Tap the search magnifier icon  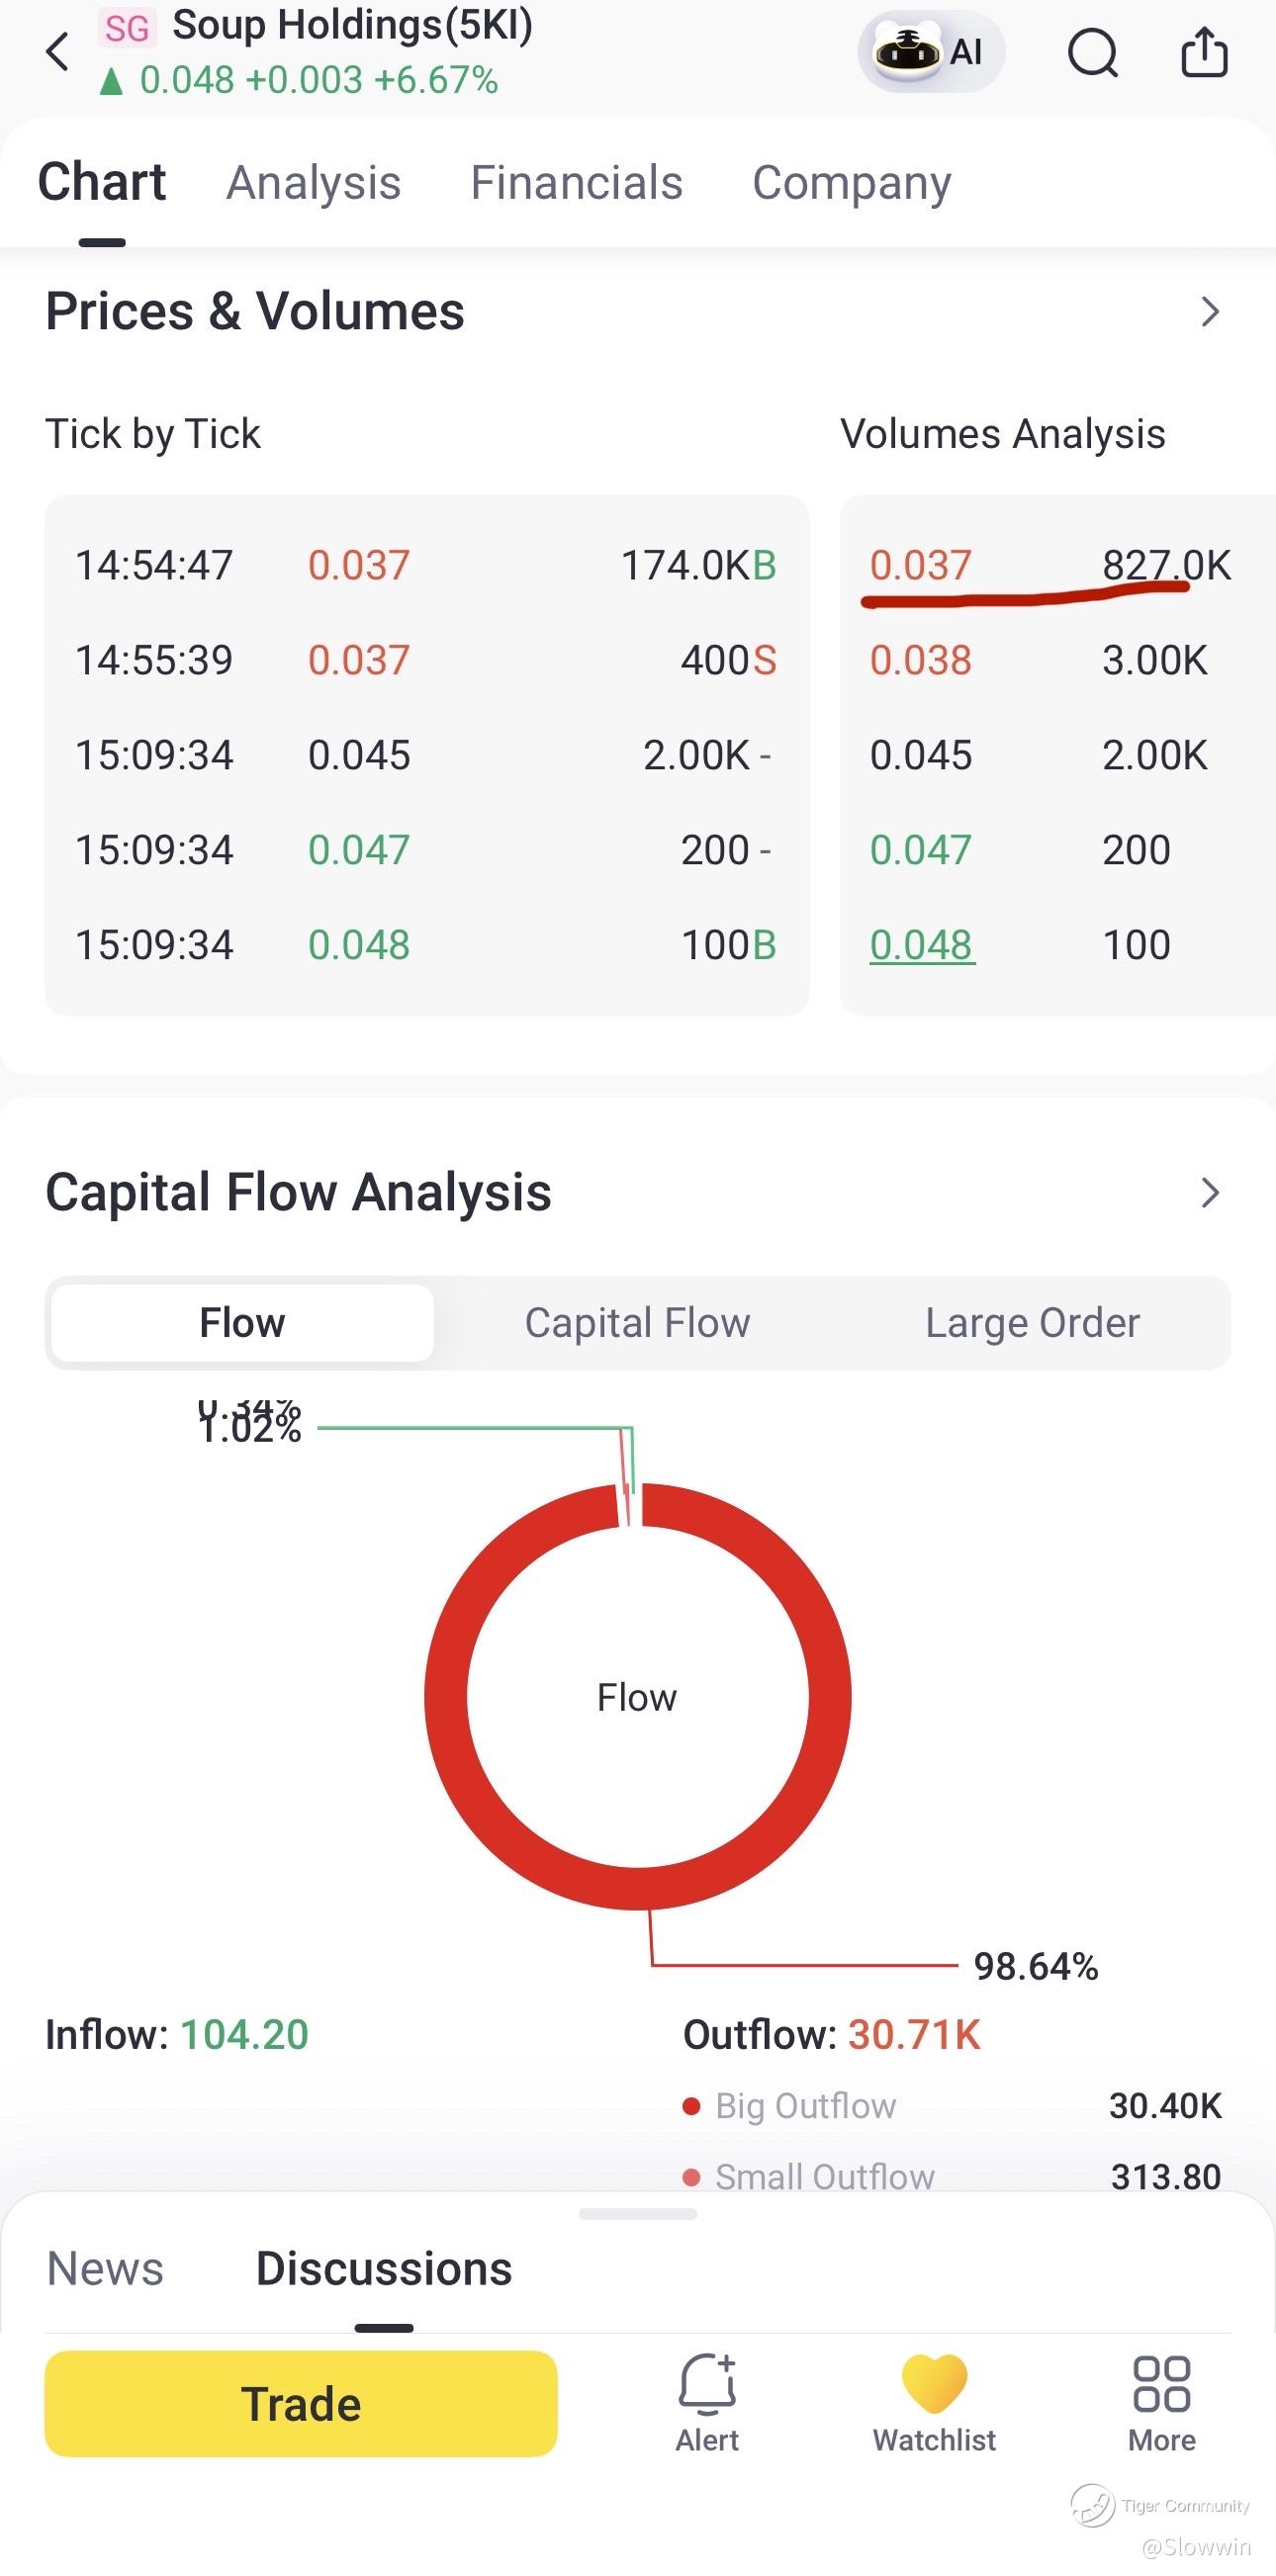[x=1092, y=52]
